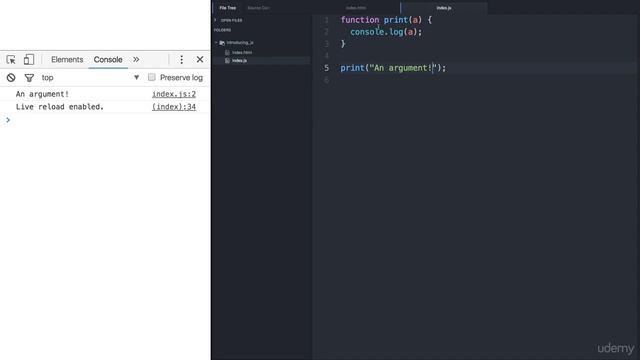Click the 'log' method on line 2
This screenshot has height=360, width=640.
[x=396, y=32]
